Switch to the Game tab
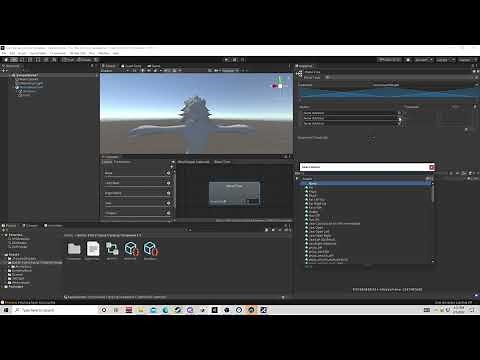The width and height of the screenshot is (480, 360). 154,66
